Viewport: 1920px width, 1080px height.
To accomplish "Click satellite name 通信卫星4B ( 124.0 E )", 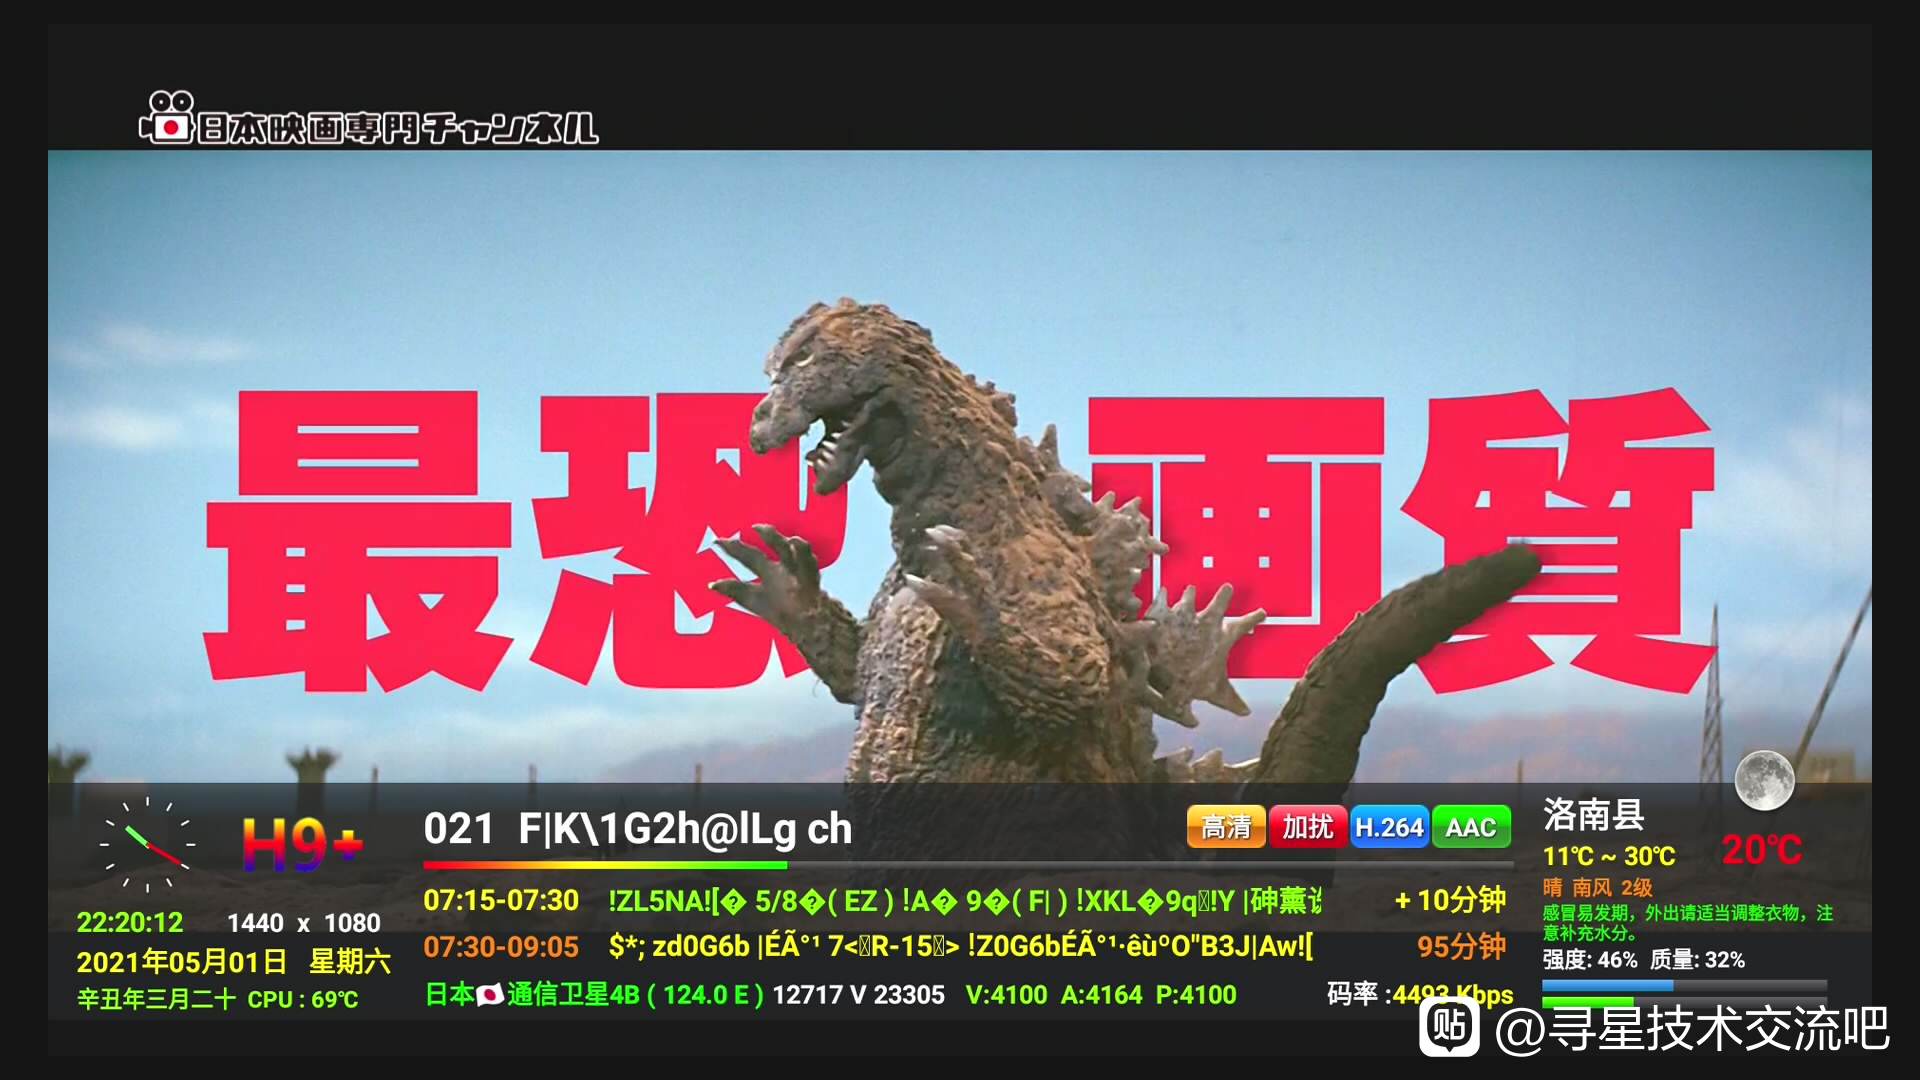I will [x=635, y=995].
